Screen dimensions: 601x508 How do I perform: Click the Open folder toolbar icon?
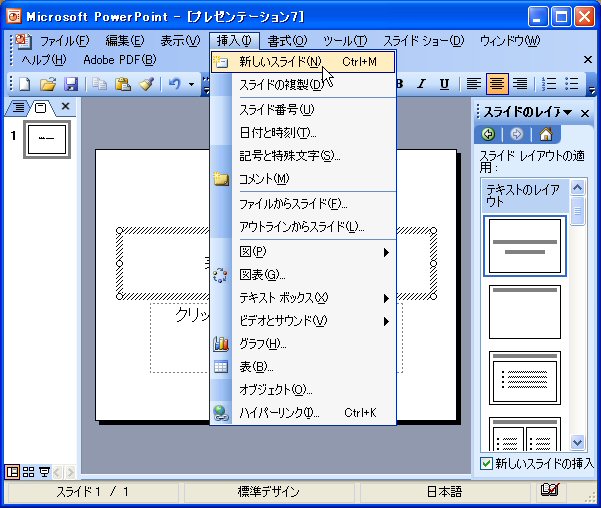click(x=48, y=84)
